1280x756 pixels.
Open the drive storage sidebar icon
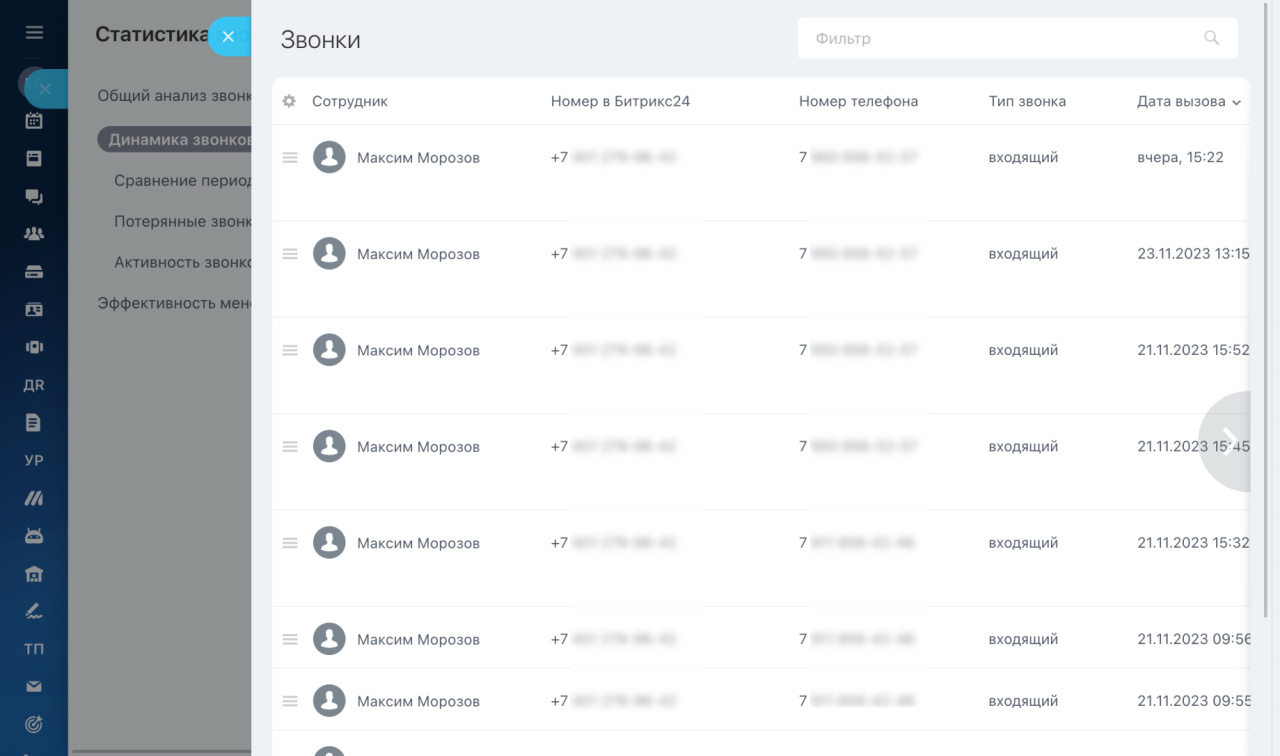(x=34, y=272)
